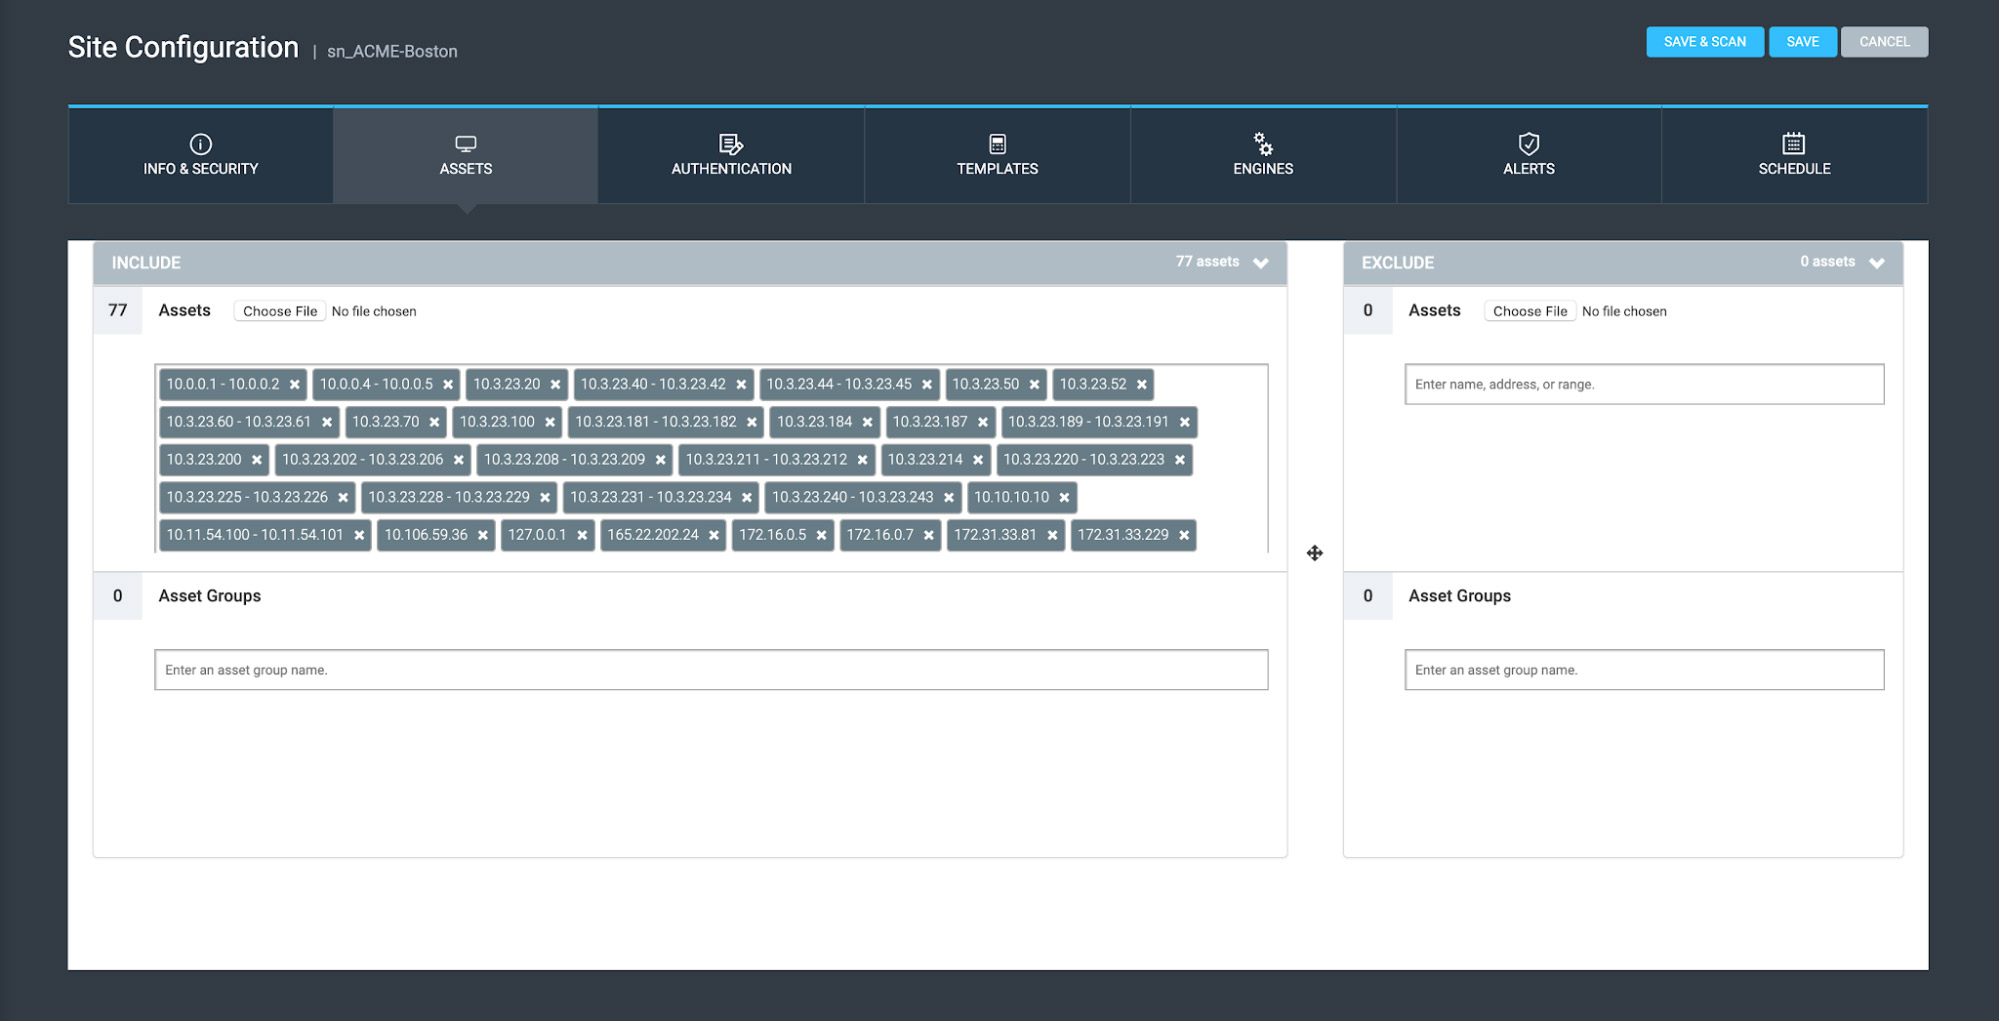Click the Include panel header title

146,263
